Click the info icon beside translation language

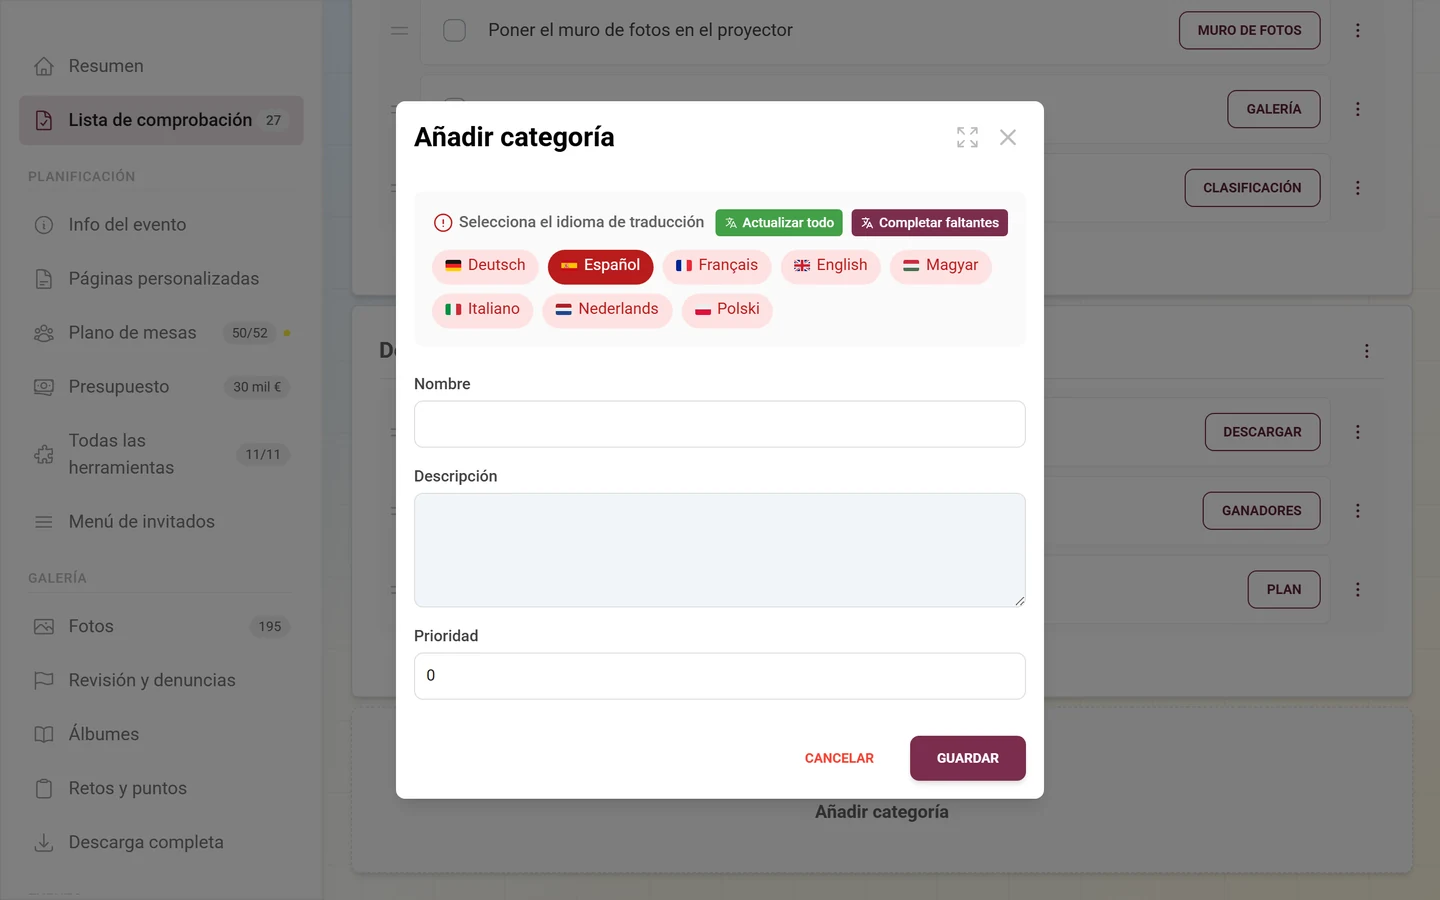(x=443, y=223)
